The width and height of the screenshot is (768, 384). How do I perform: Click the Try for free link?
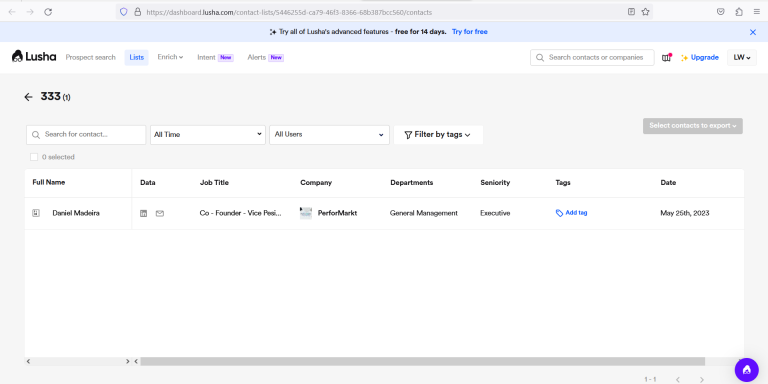pyautogui.click(x=470, y=32)
